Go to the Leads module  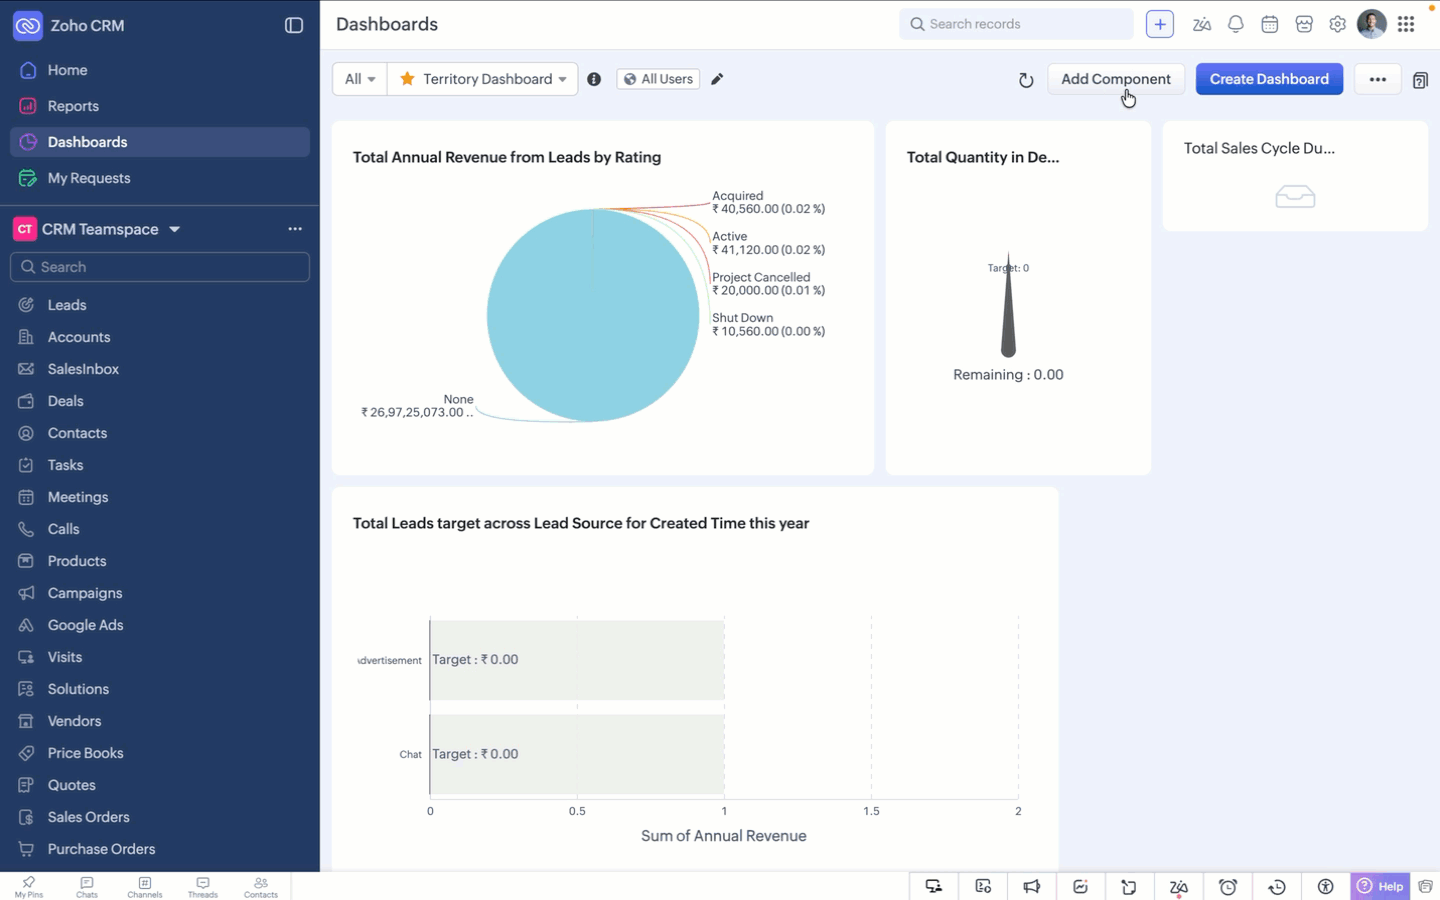coord(66,305)
